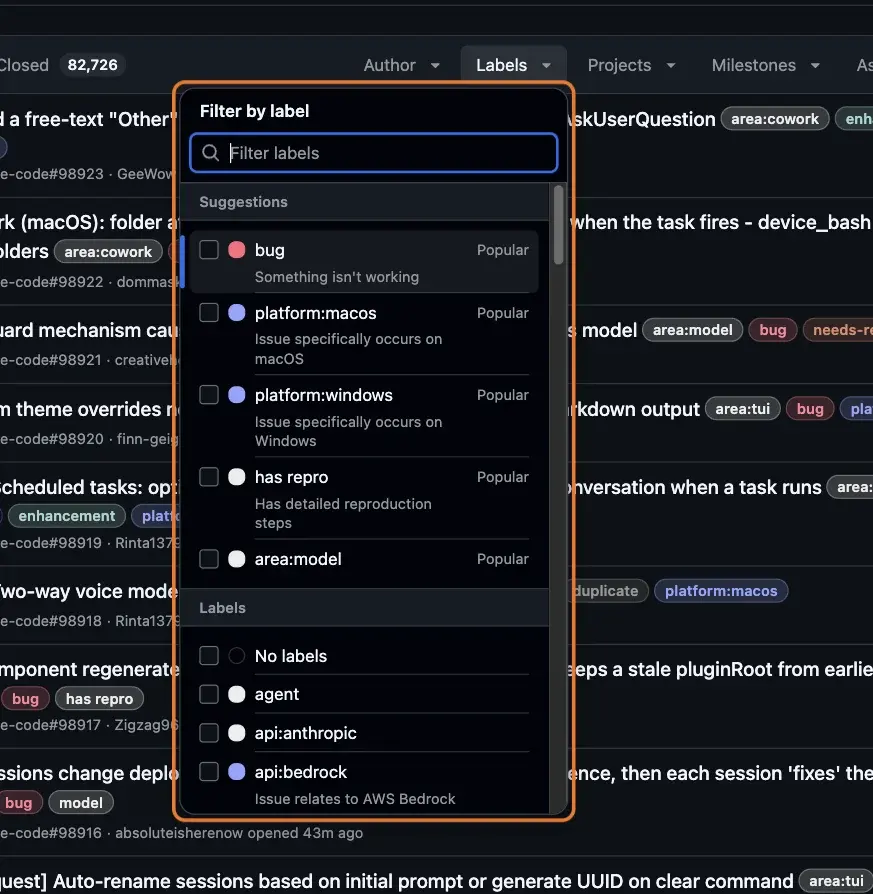
Task: Open the Author filter dropdown
Action: point(401,65)
